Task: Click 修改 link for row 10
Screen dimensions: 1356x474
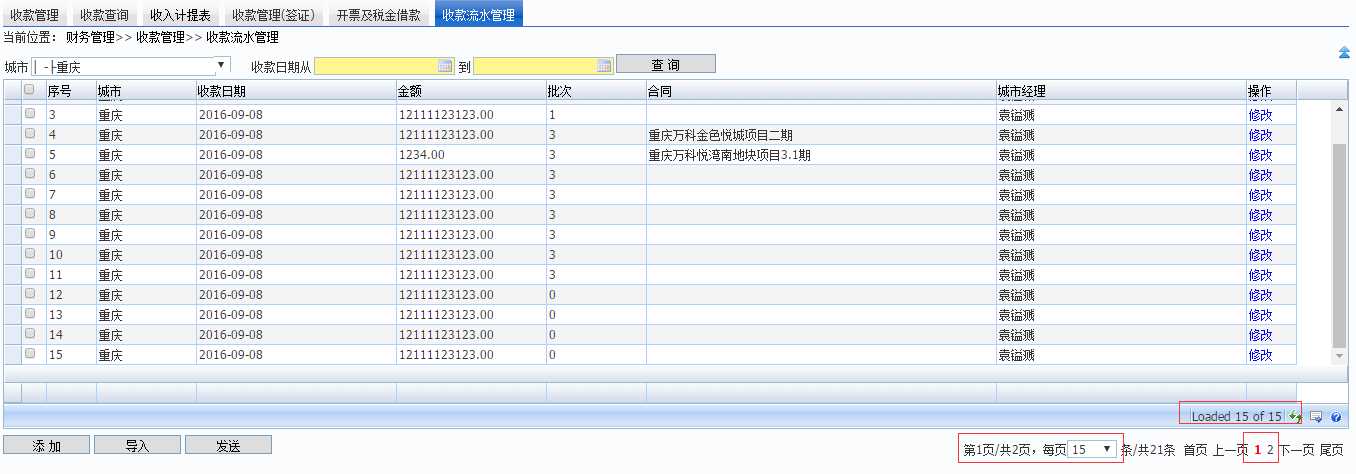Action: (1260, 255)
